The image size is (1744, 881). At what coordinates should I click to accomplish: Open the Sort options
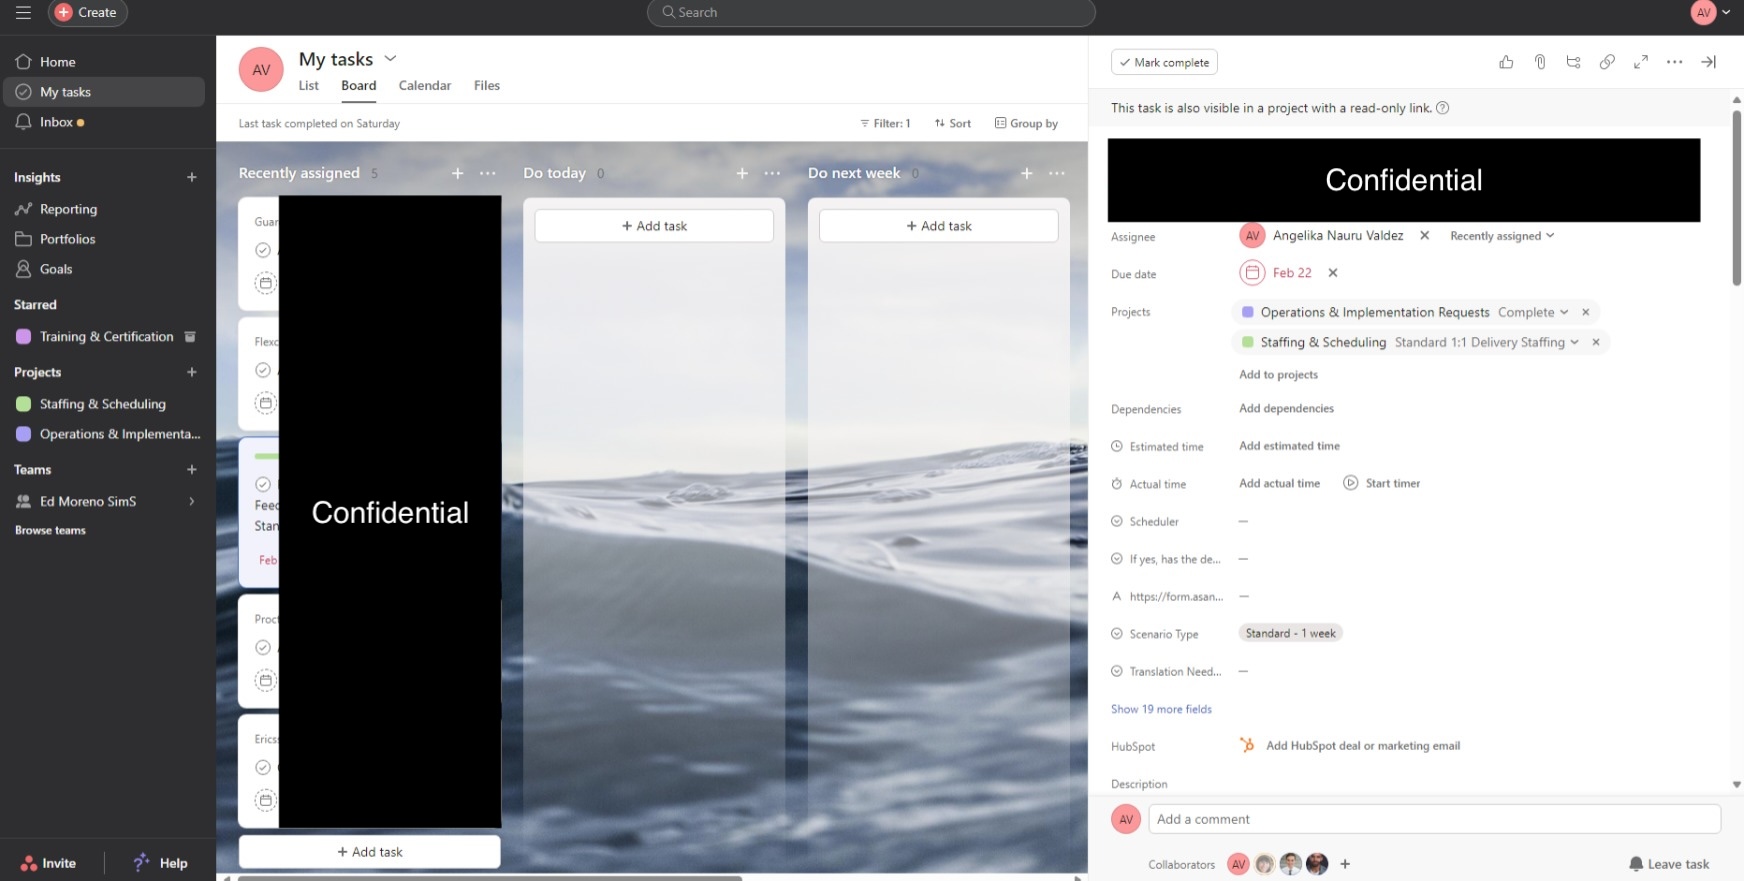[x=952, y=123]
